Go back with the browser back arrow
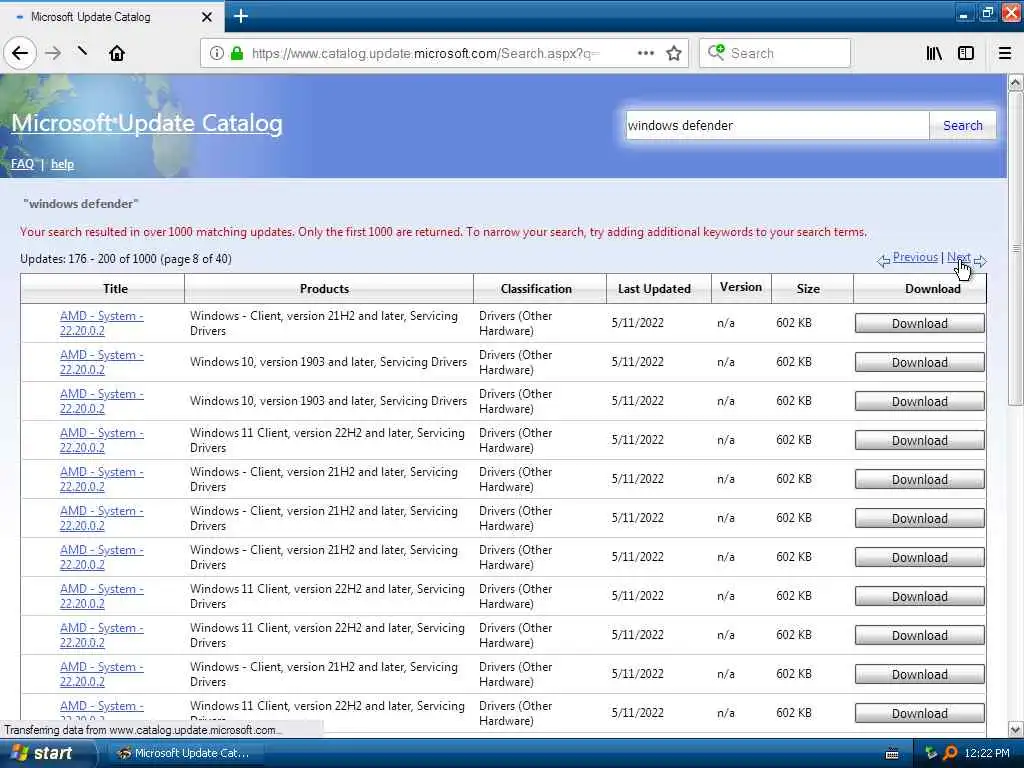 [20, 53]
